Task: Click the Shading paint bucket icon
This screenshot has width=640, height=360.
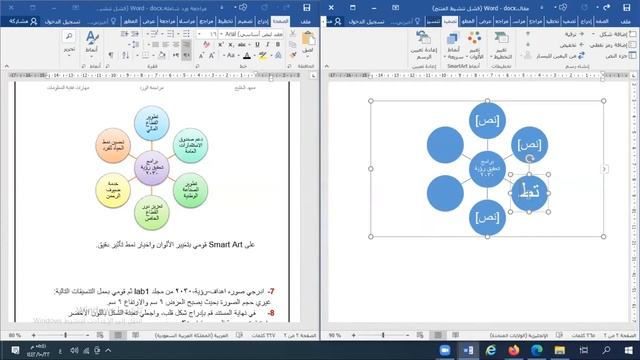Action: 162,55
